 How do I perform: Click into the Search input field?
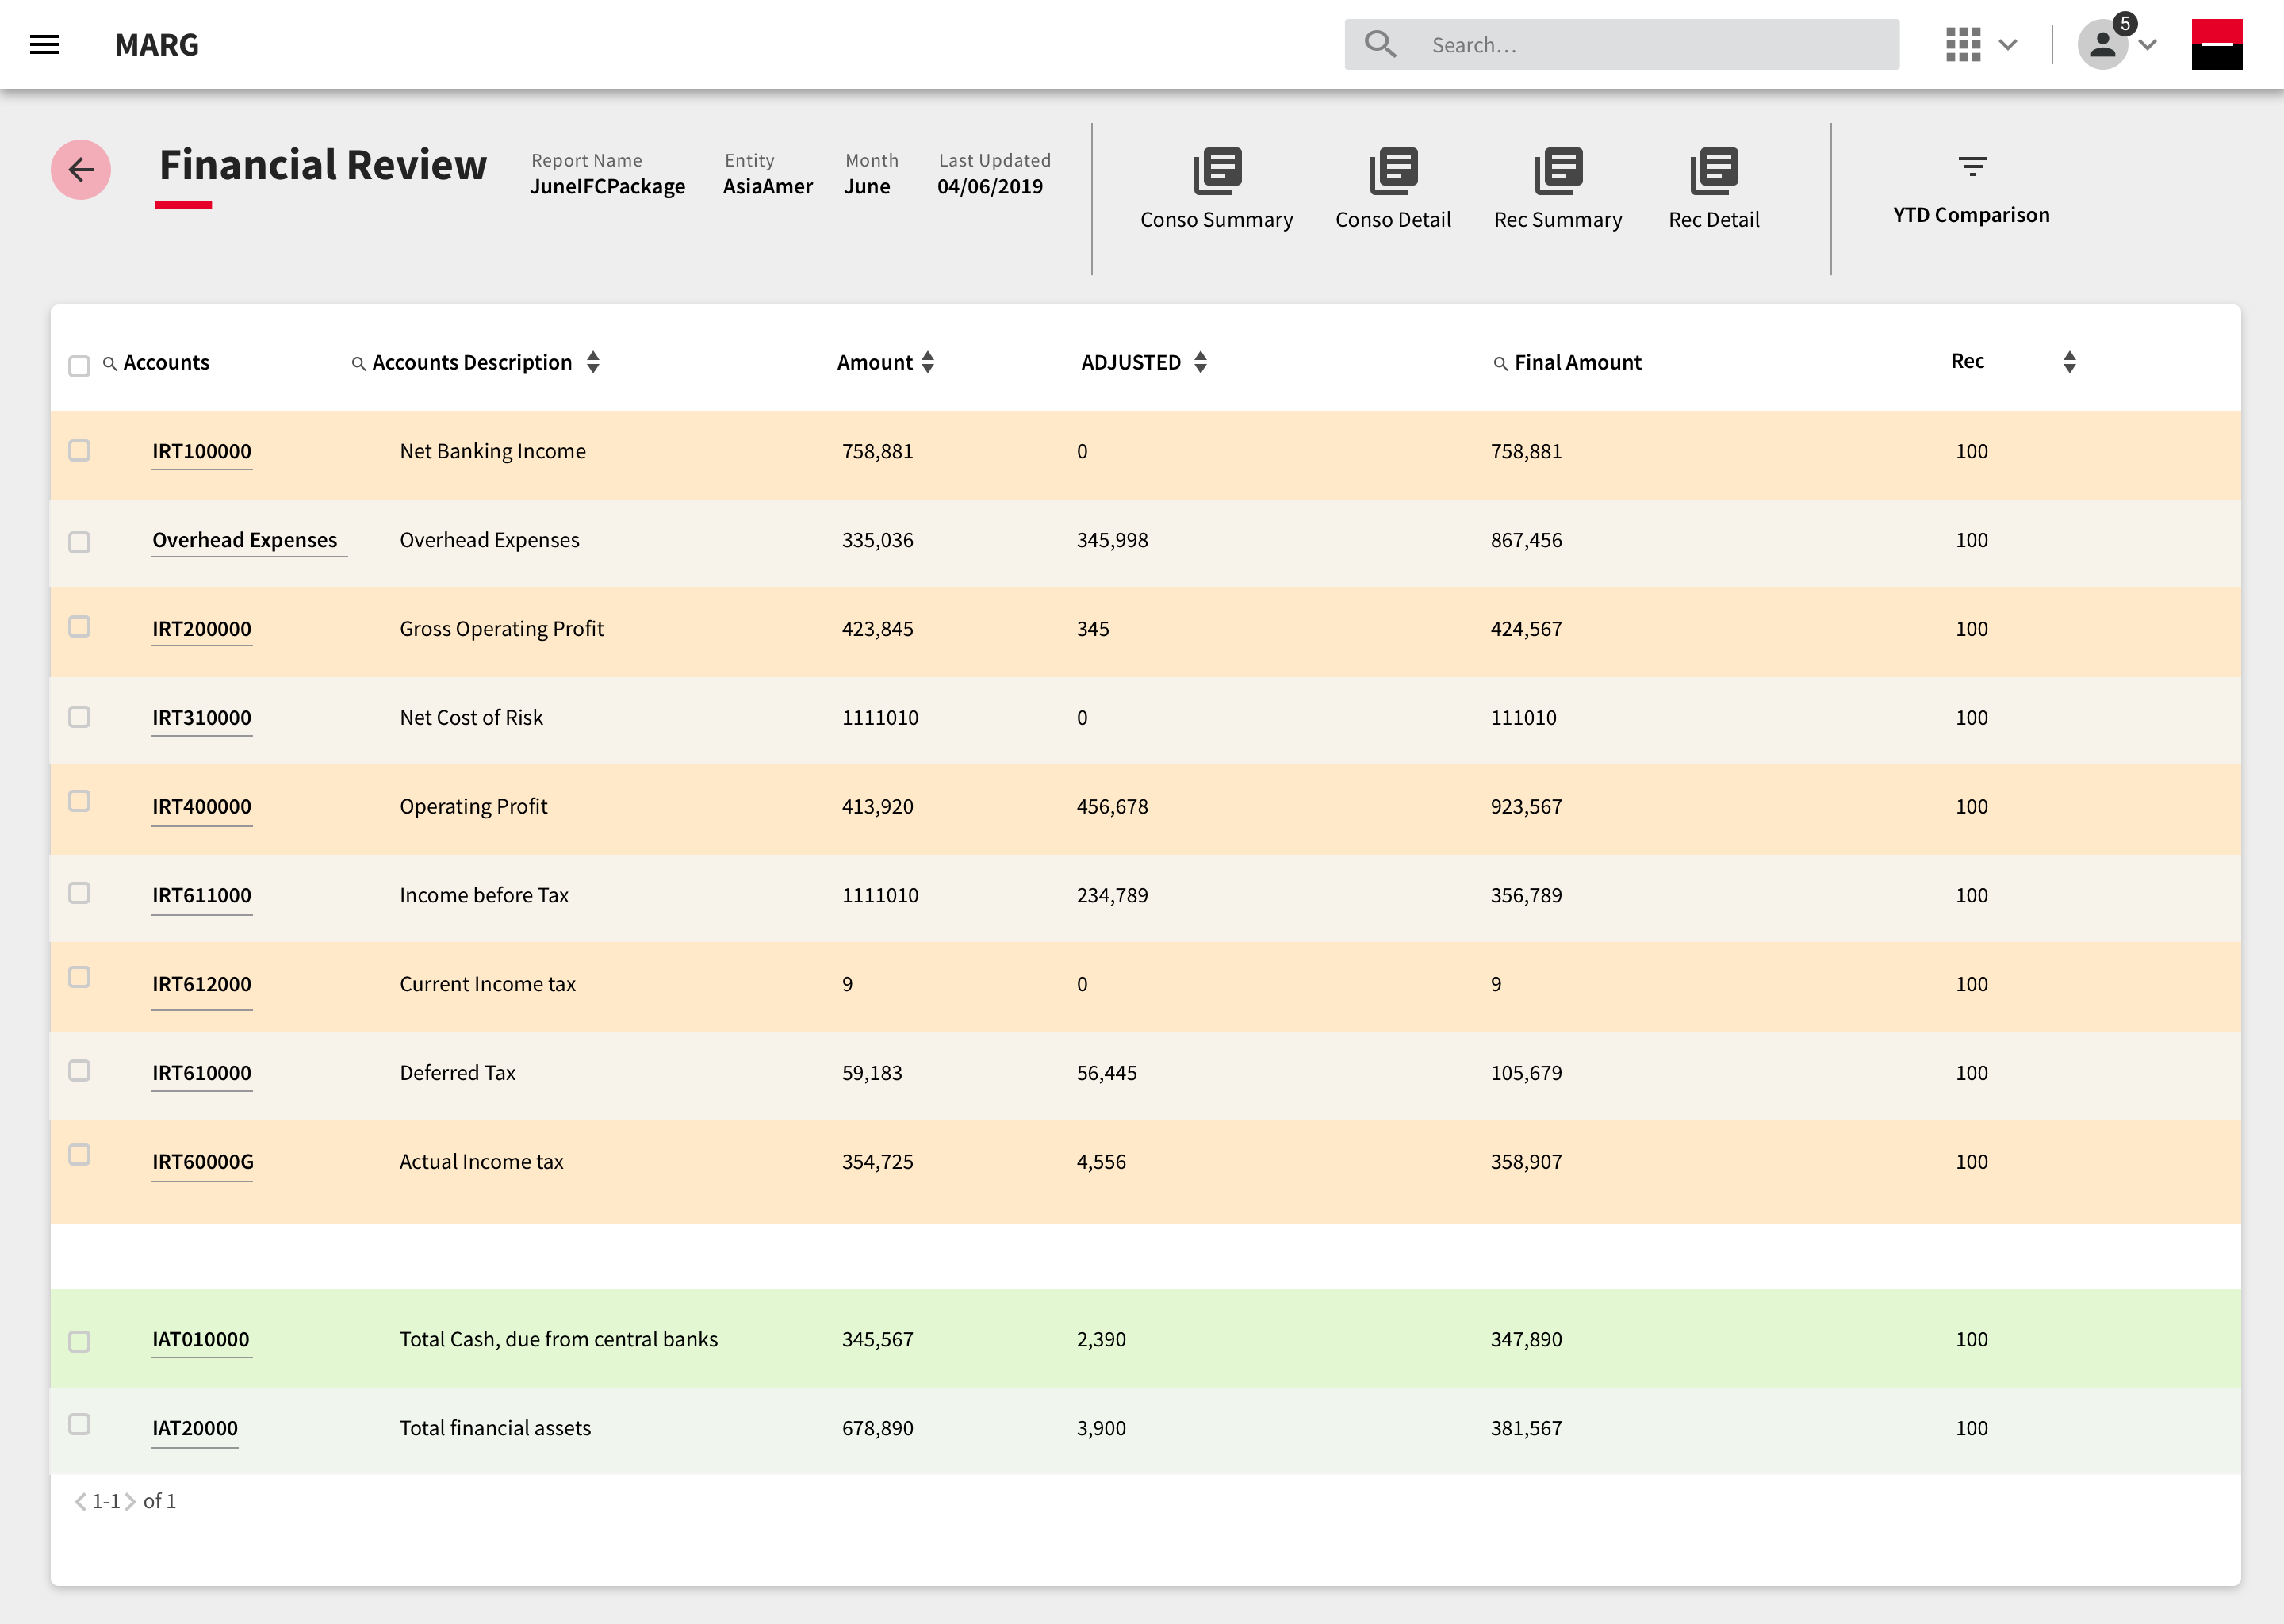point(1621,45)
